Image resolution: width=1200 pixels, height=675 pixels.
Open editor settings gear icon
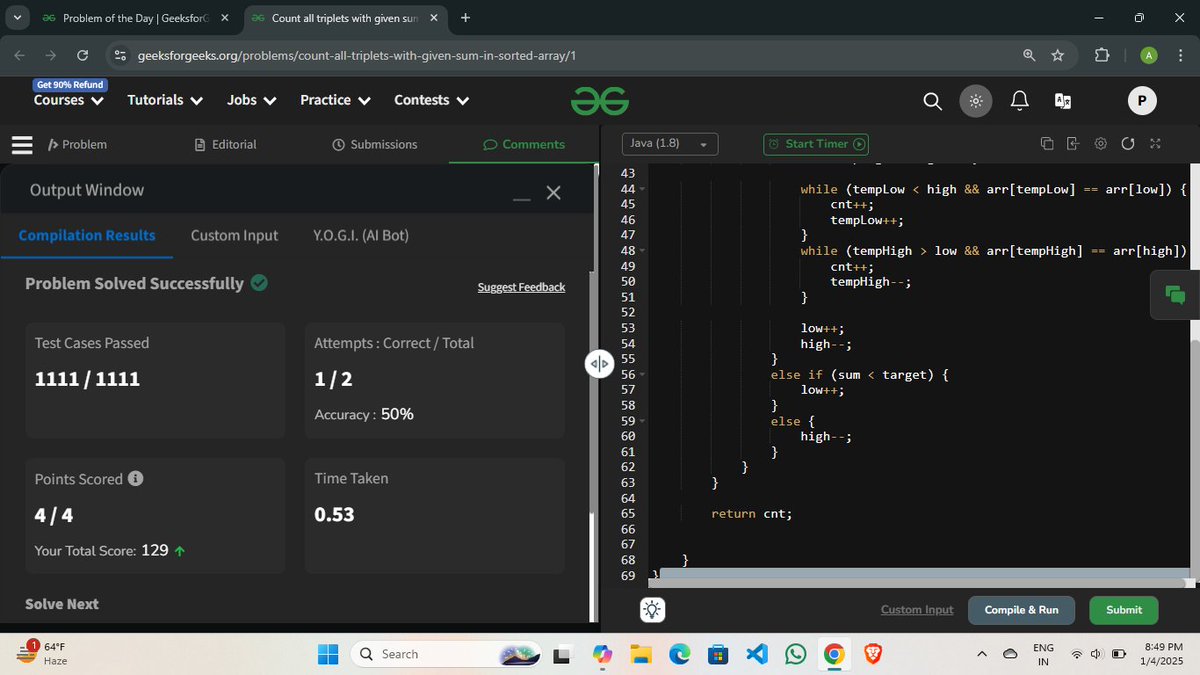point(1101,144)
